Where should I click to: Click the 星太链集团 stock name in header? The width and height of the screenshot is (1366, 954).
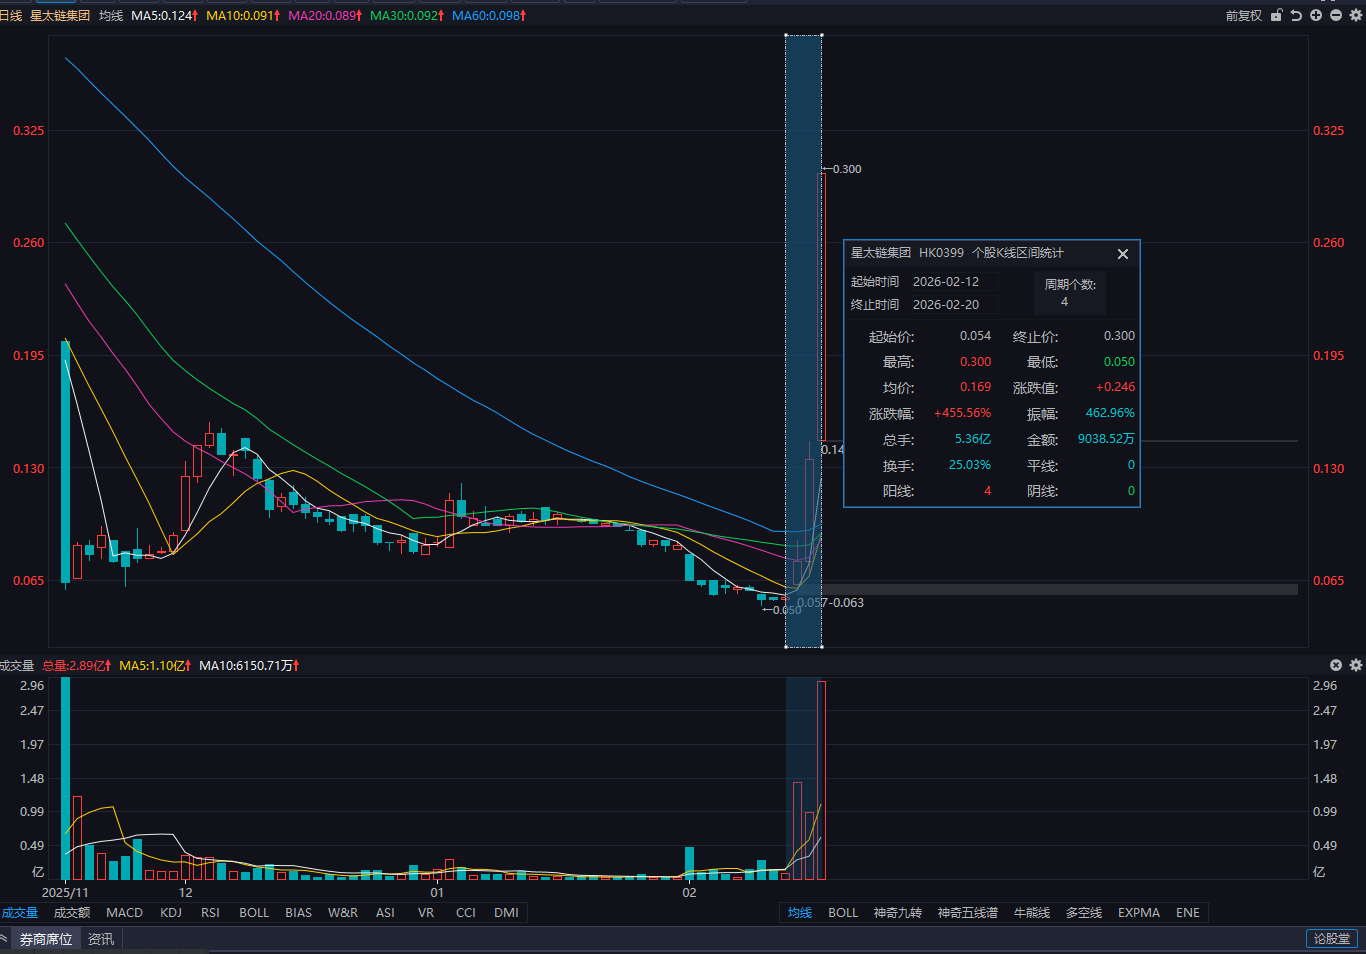click(60, 16)
